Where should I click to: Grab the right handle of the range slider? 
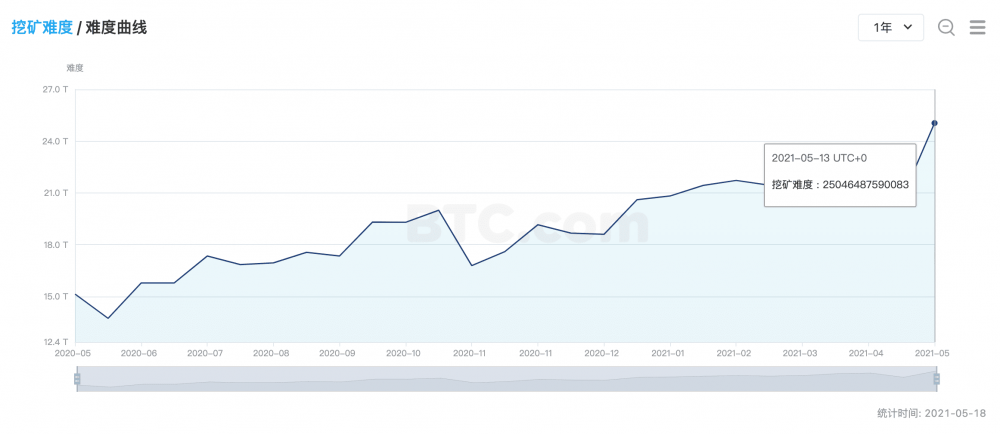click(x=937, y=379)
